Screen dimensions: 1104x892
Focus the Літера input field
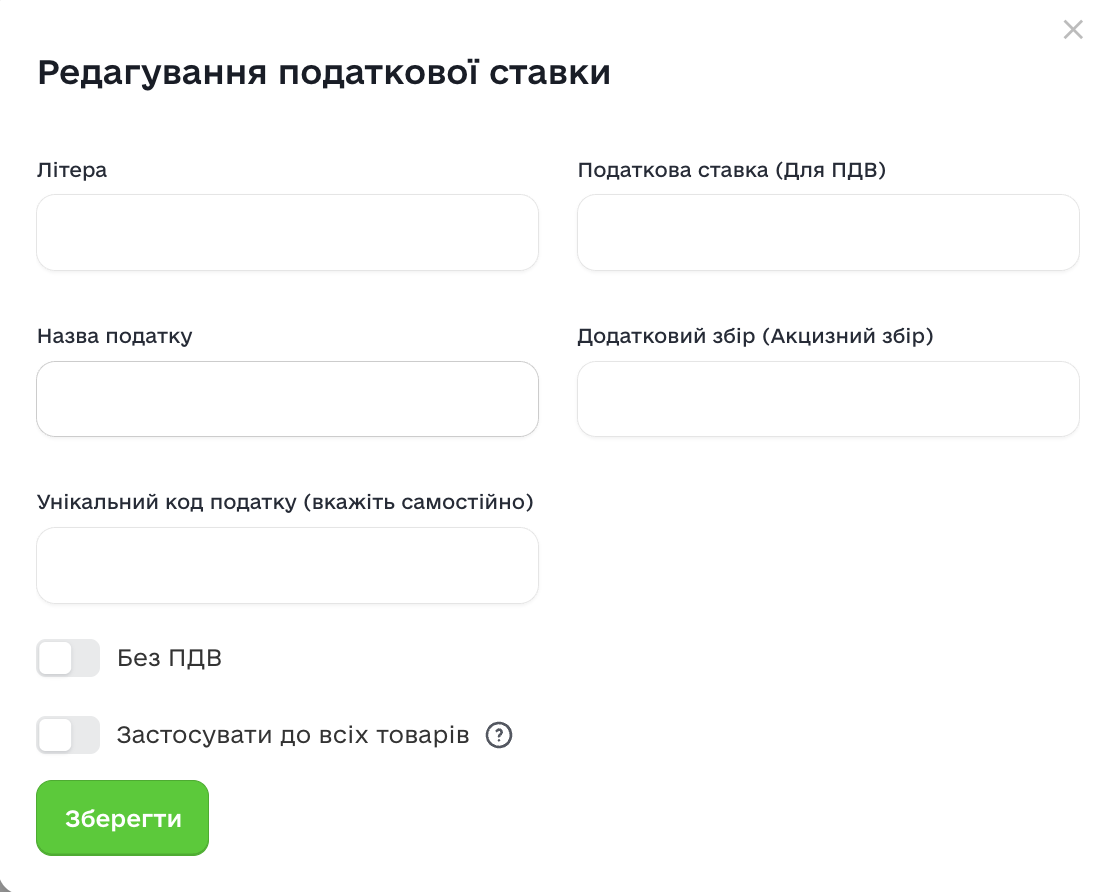(x=287, y=233)
